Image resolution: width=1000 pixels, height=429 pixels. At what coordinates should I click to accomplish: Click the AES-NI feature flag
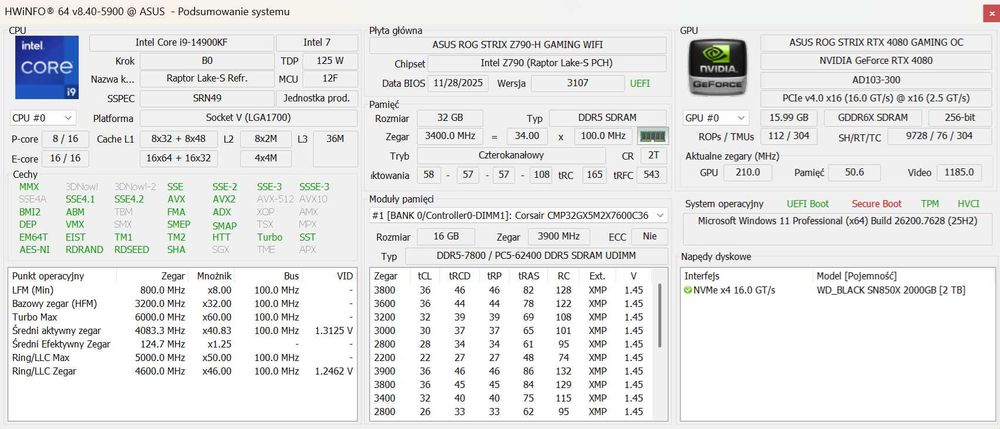pyautogui.click(x=34, y=250)
